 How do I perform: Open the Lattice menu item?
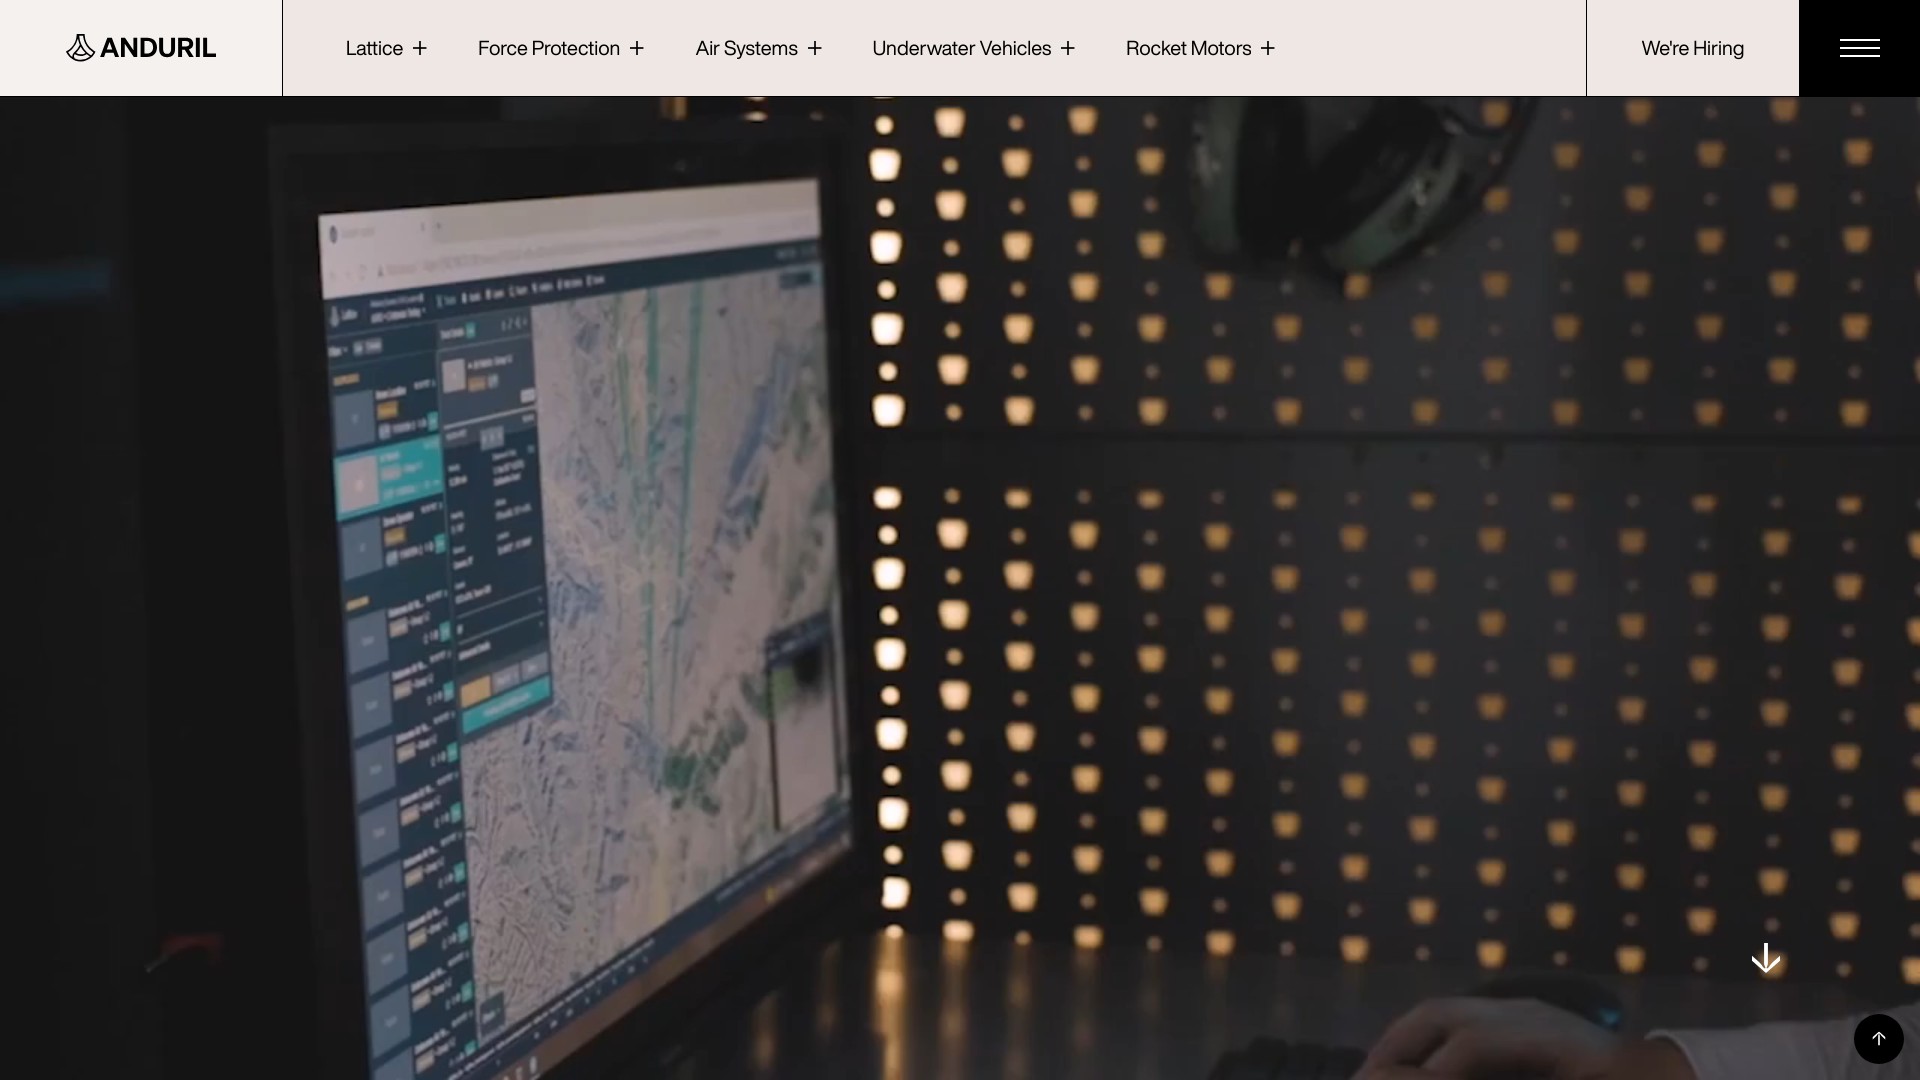374,48
